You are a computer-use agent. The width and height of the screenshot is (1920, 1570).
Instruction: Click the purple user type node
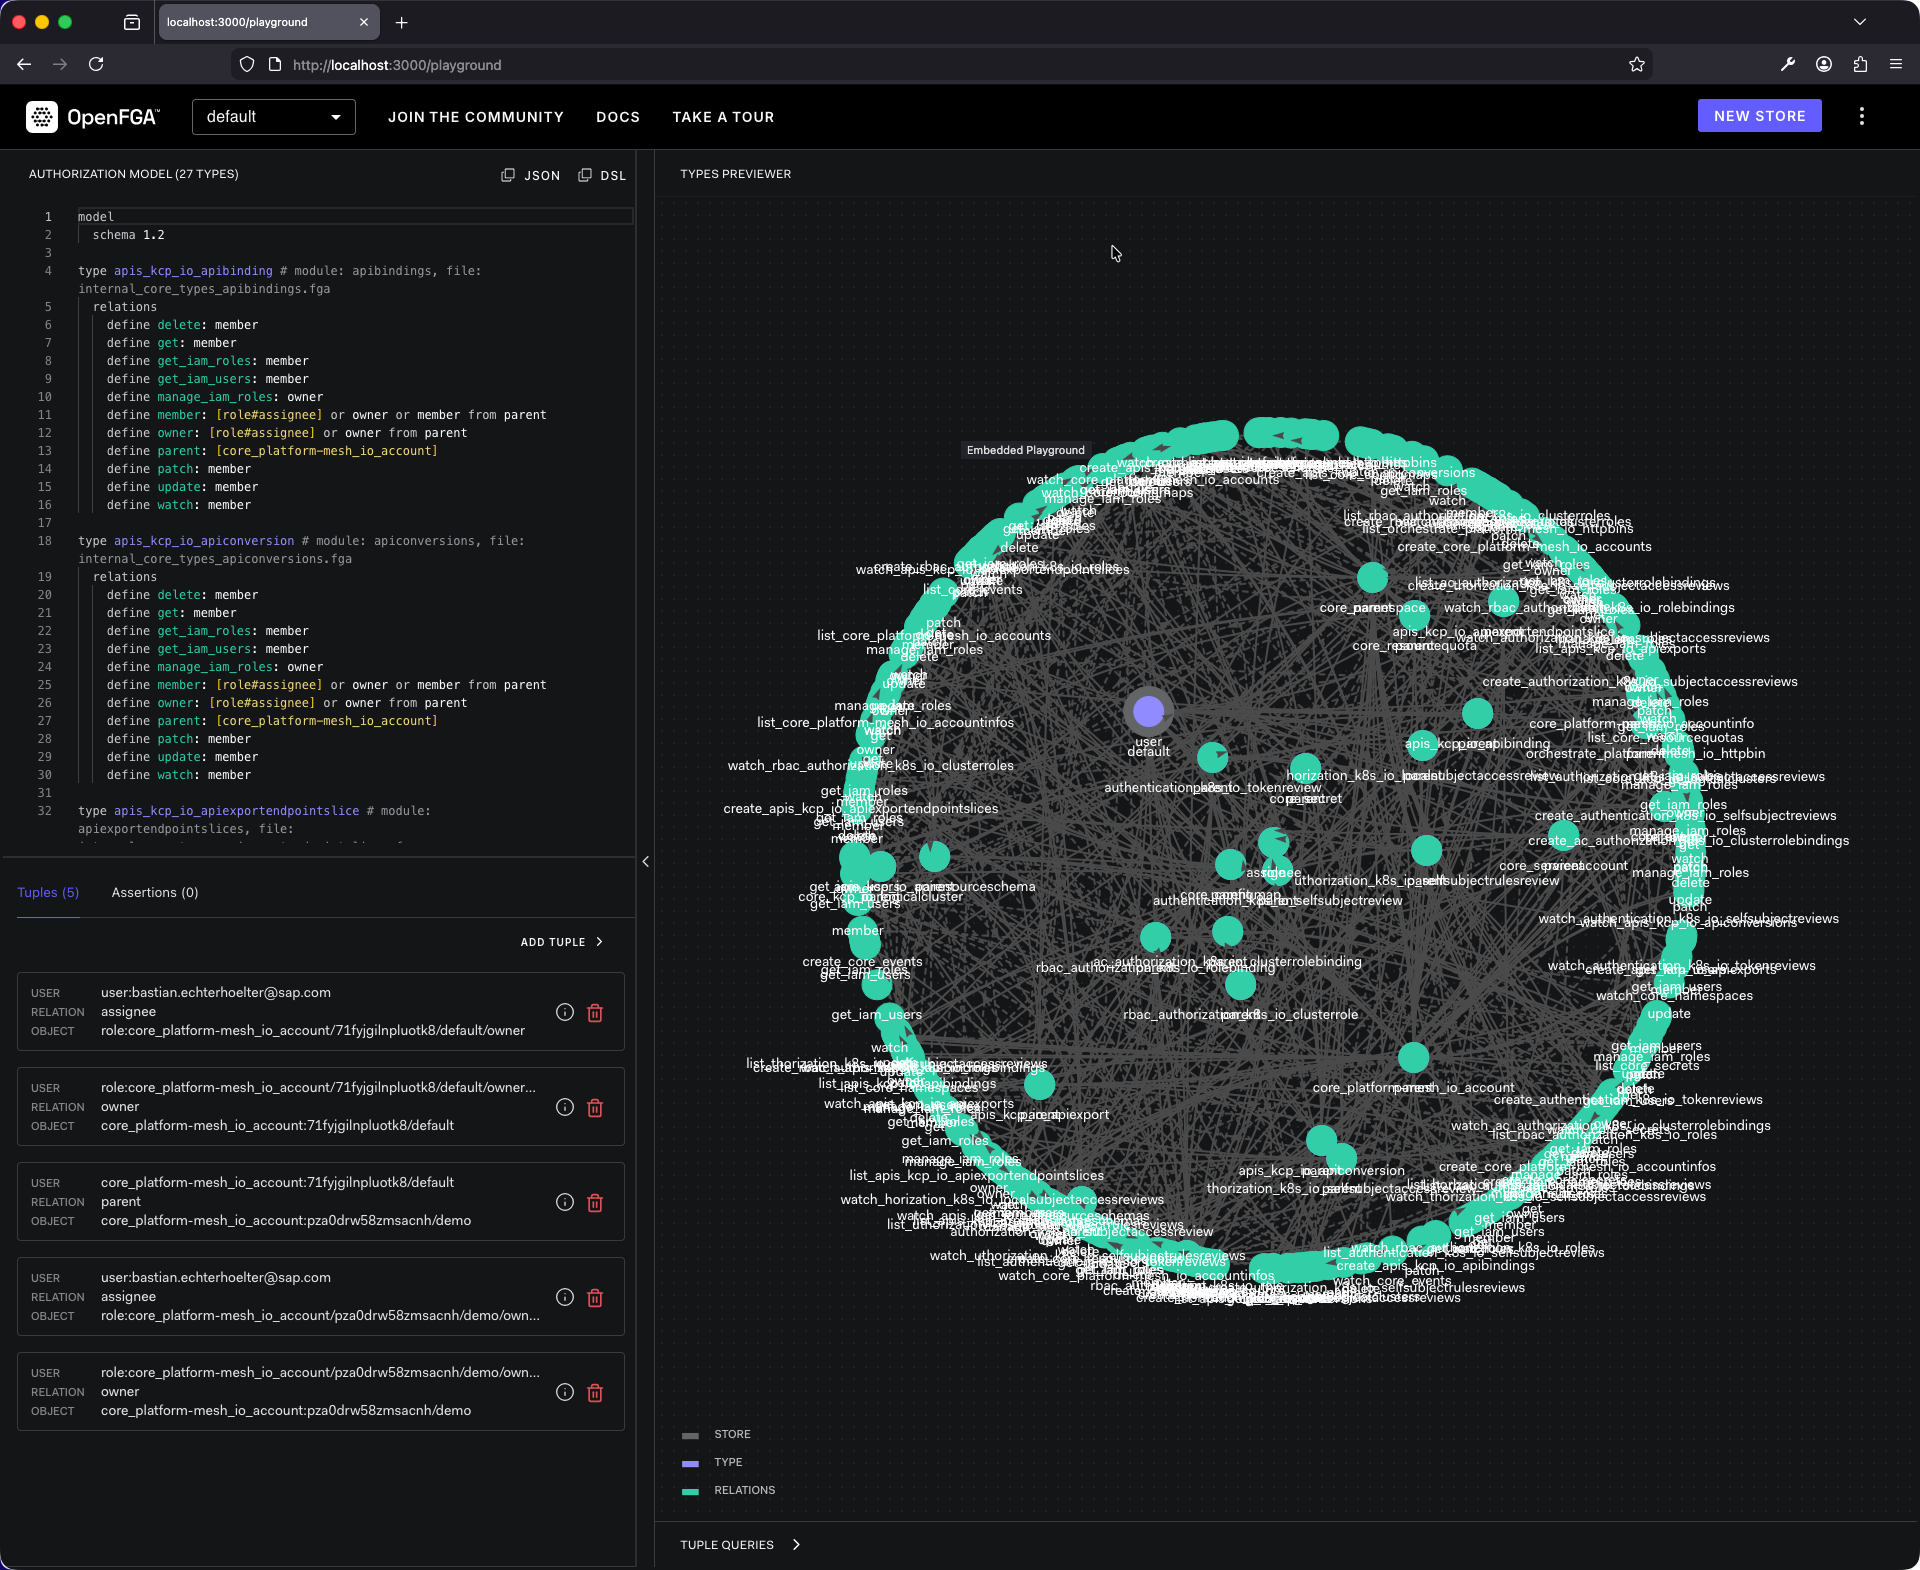tap(1148, 711)
